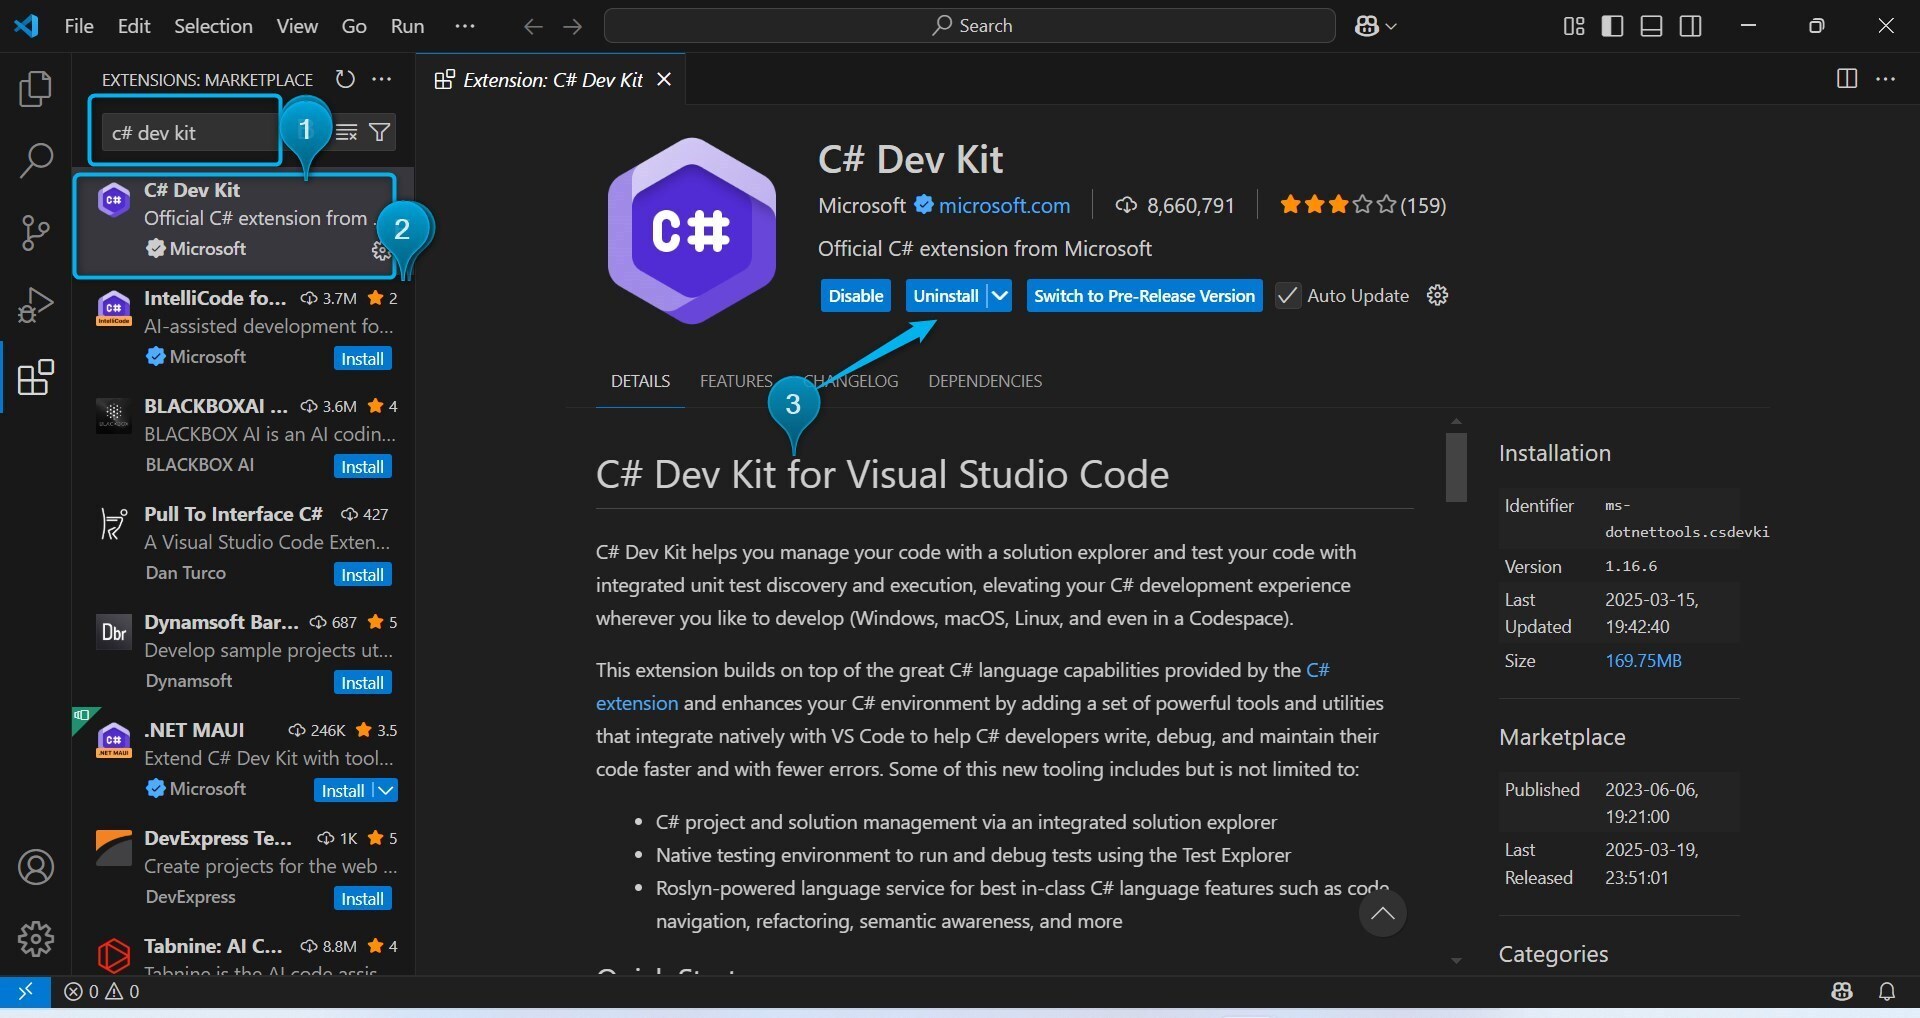Switch to the DEPENDENCIES tab
Image resolution: width=1920 pixels, height=1018 pixels.
(x=985, y=381)
